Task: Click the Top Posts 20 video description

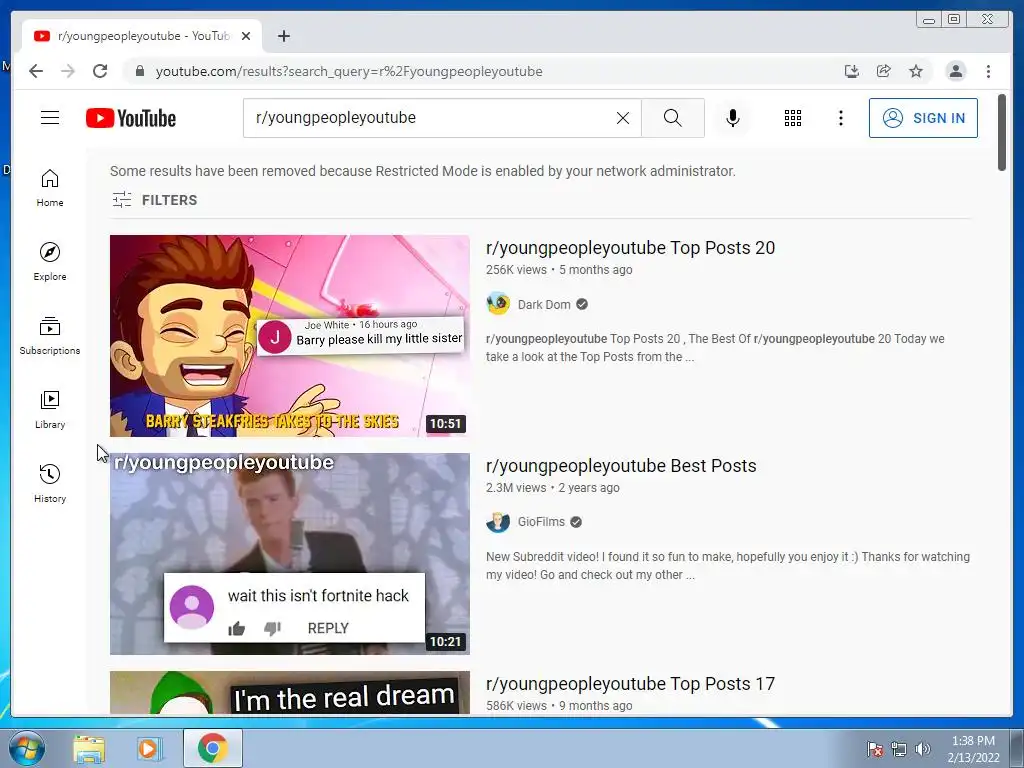Action: (715, 348)
